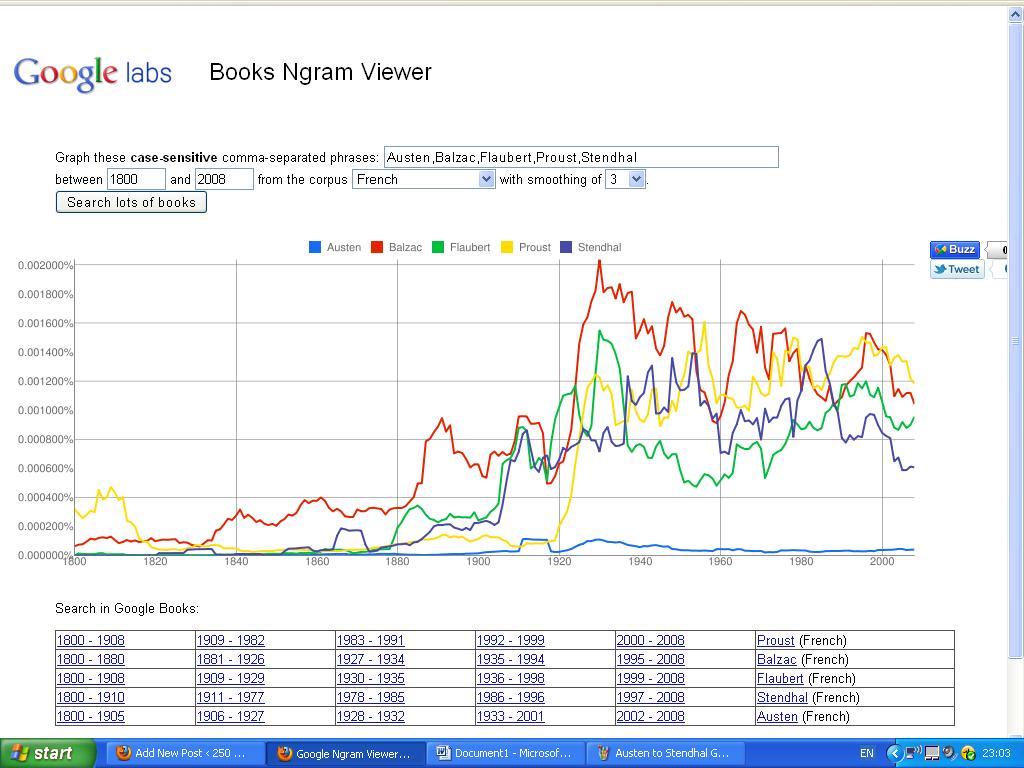Viewport: 1024px width, 768px height.
Task: Open the 1800 - 1910 search link
Action: pyautogui.click(x=91, y=697)
